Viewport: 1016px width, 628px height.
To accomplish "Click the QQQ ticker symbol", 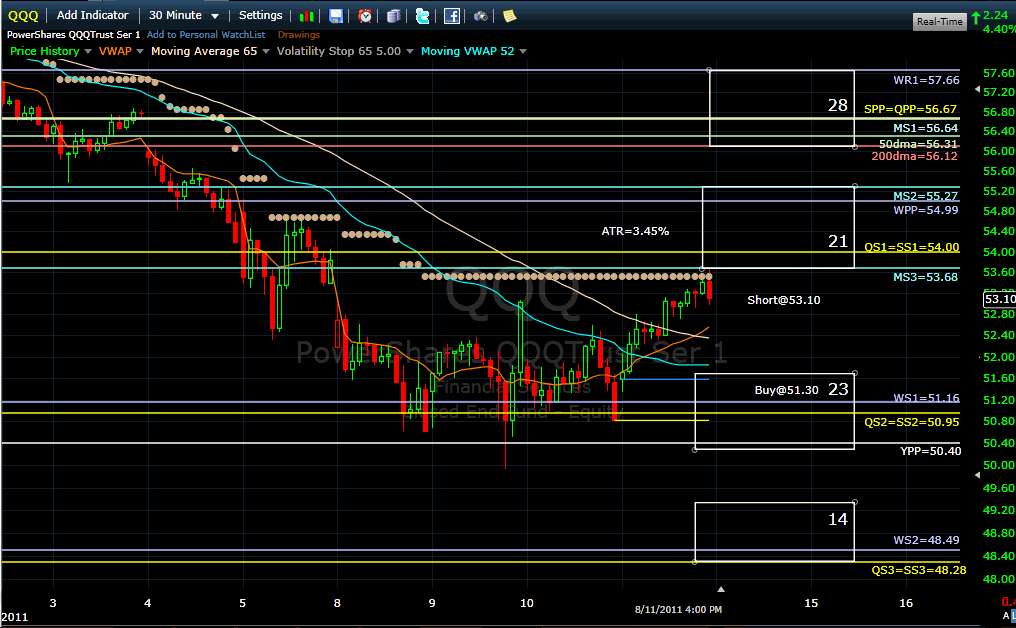I will point(23,15).
